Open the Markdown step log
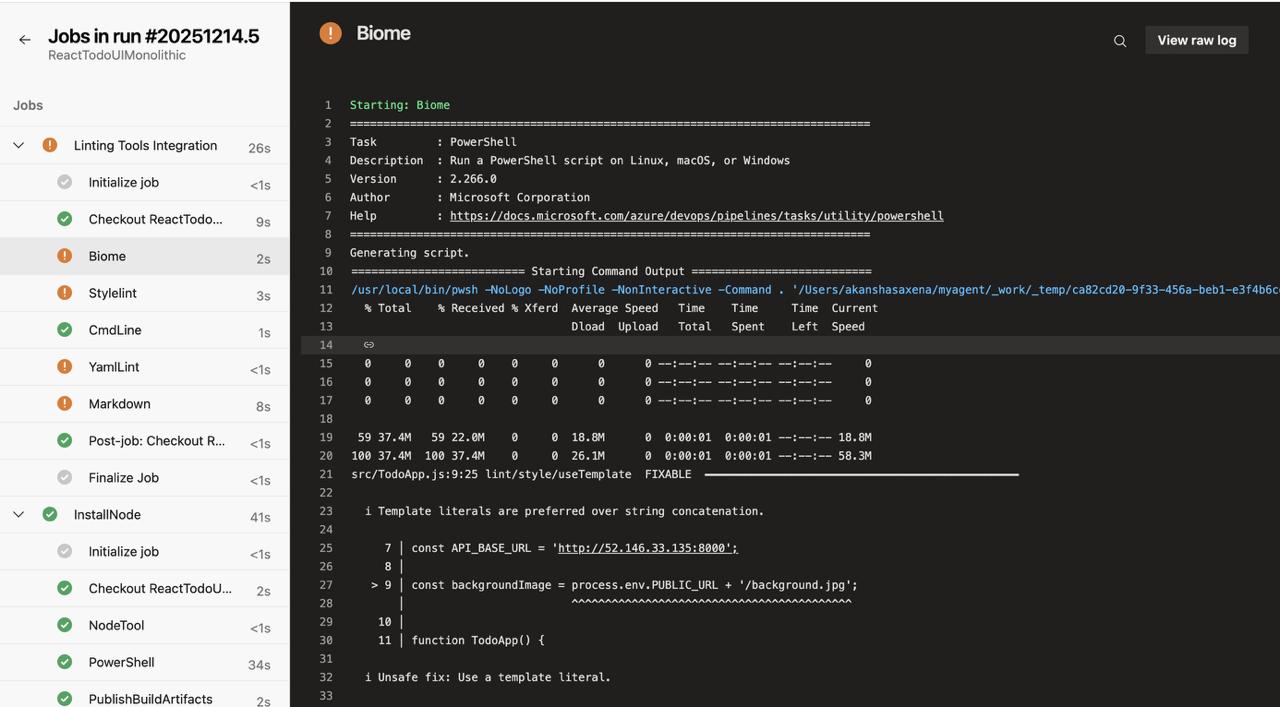 tap(145, 404)
